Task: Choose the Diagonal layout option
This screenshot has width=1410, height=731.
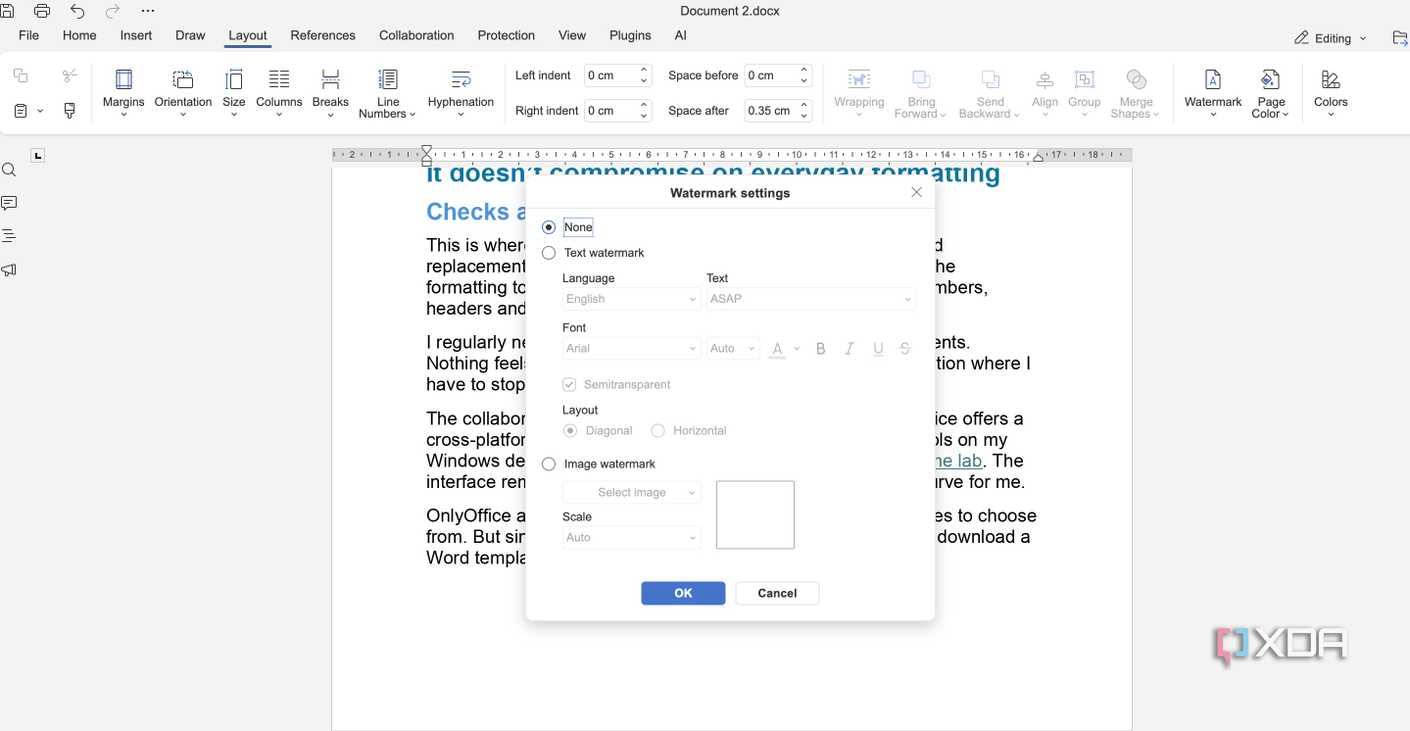Action: [x=570, y=431]
